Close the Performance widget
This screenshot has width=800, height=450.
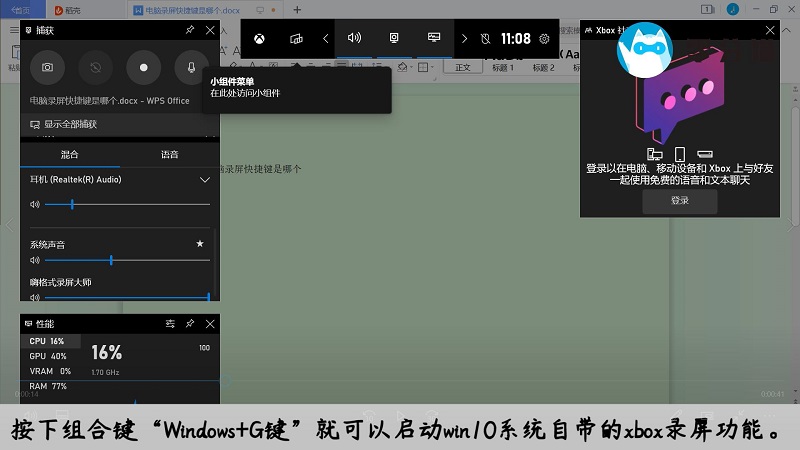coord(210,323)
